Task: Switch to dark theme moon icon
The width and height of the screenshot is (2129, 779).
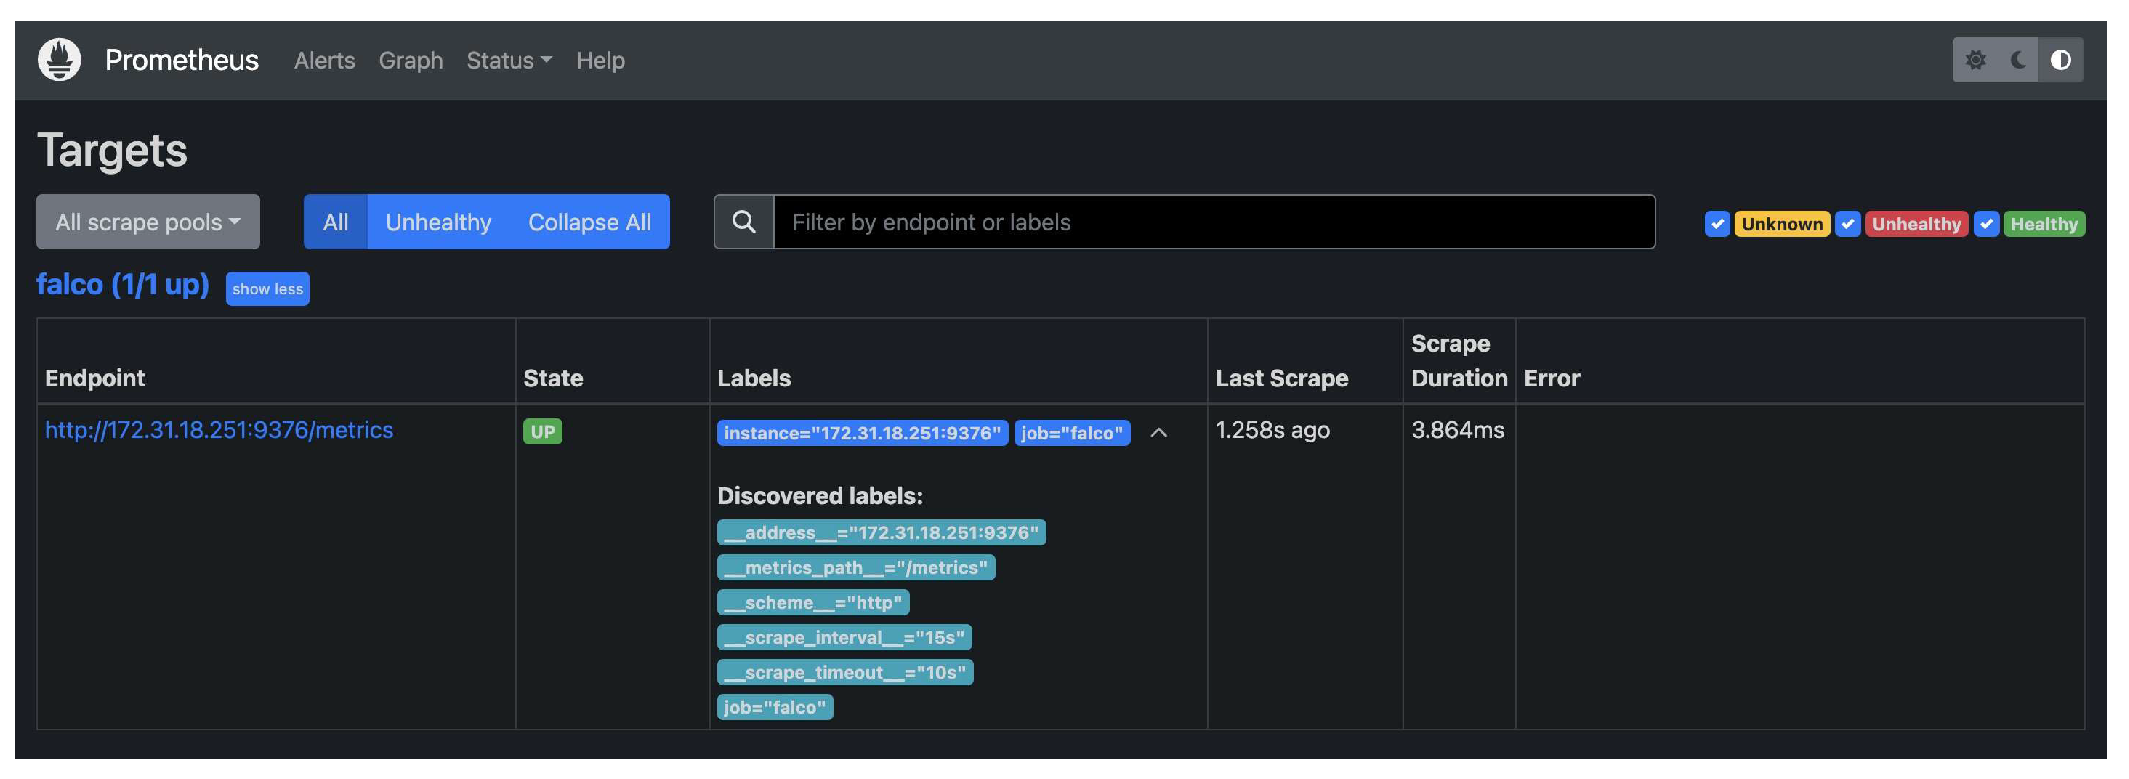Action: click(x=2018, y=60)
